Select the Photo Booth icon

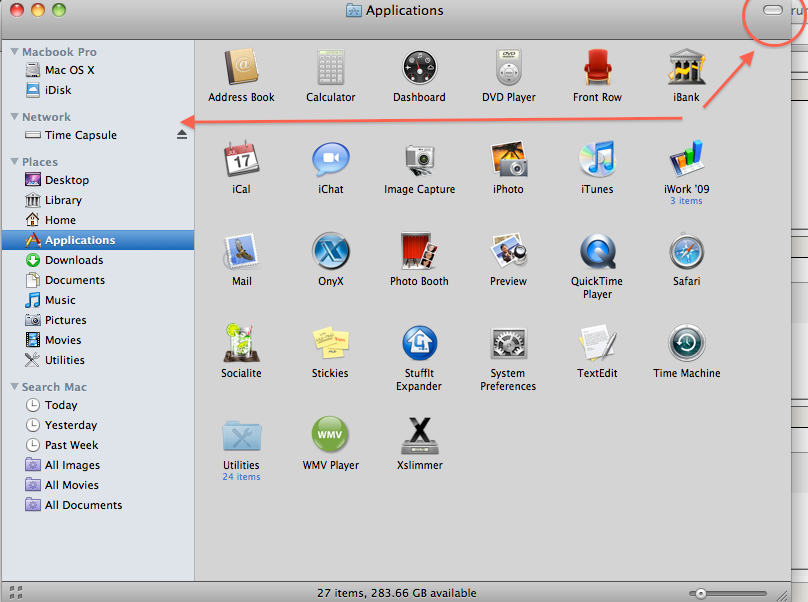tap(419, 251)
